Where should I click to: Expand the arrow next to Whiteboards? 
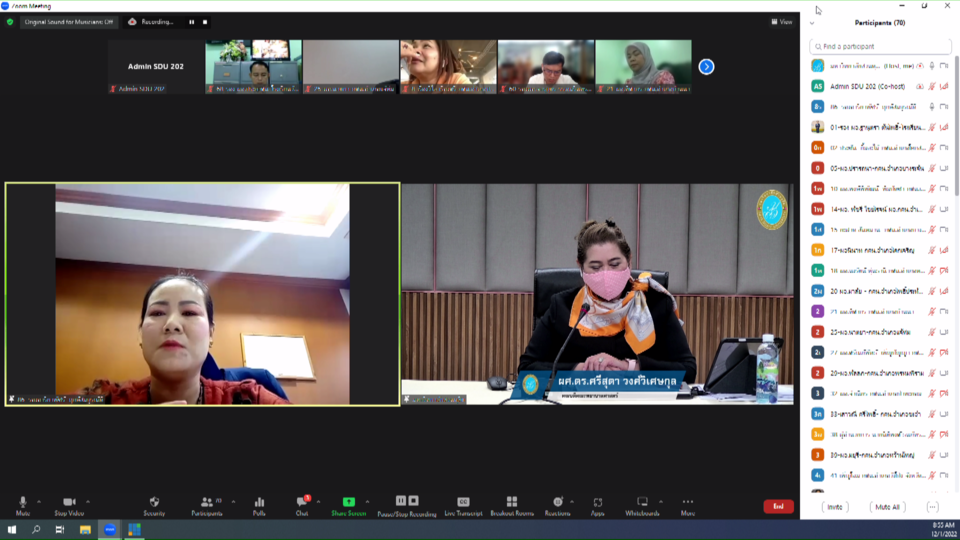tap(661, 502)
